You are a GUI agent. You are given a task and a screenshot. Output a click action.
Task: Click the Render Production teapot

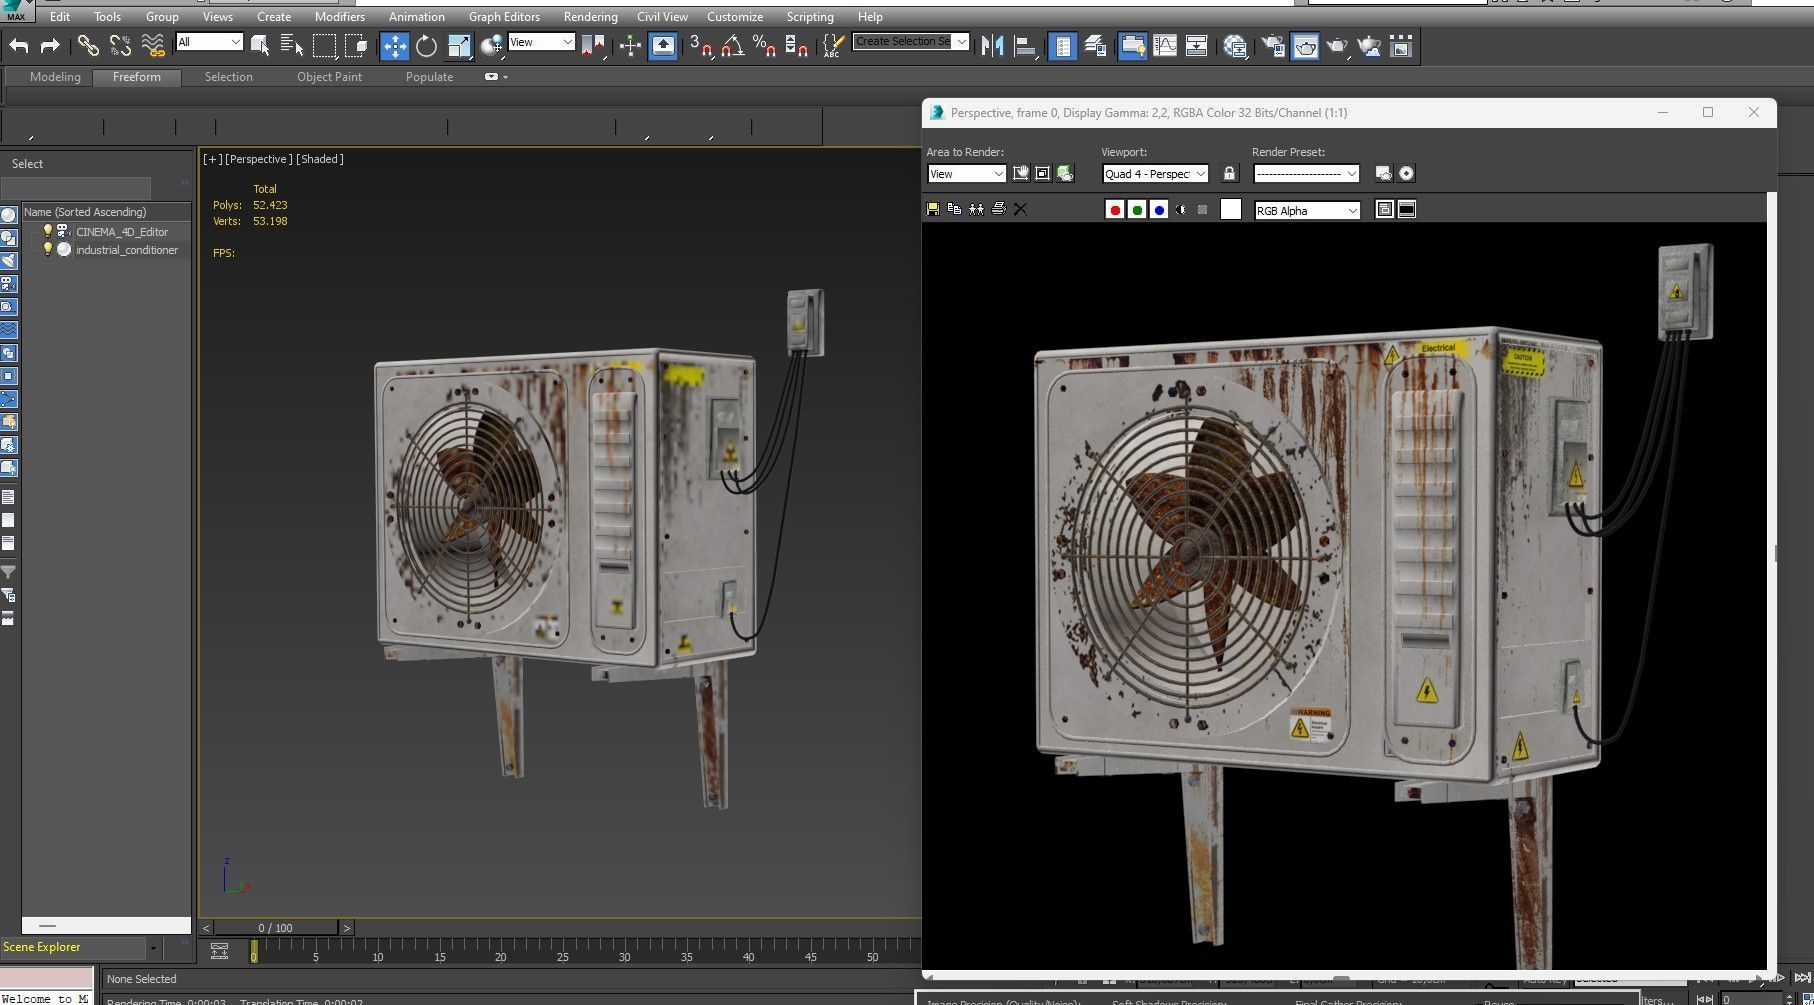pos(1337,46)
